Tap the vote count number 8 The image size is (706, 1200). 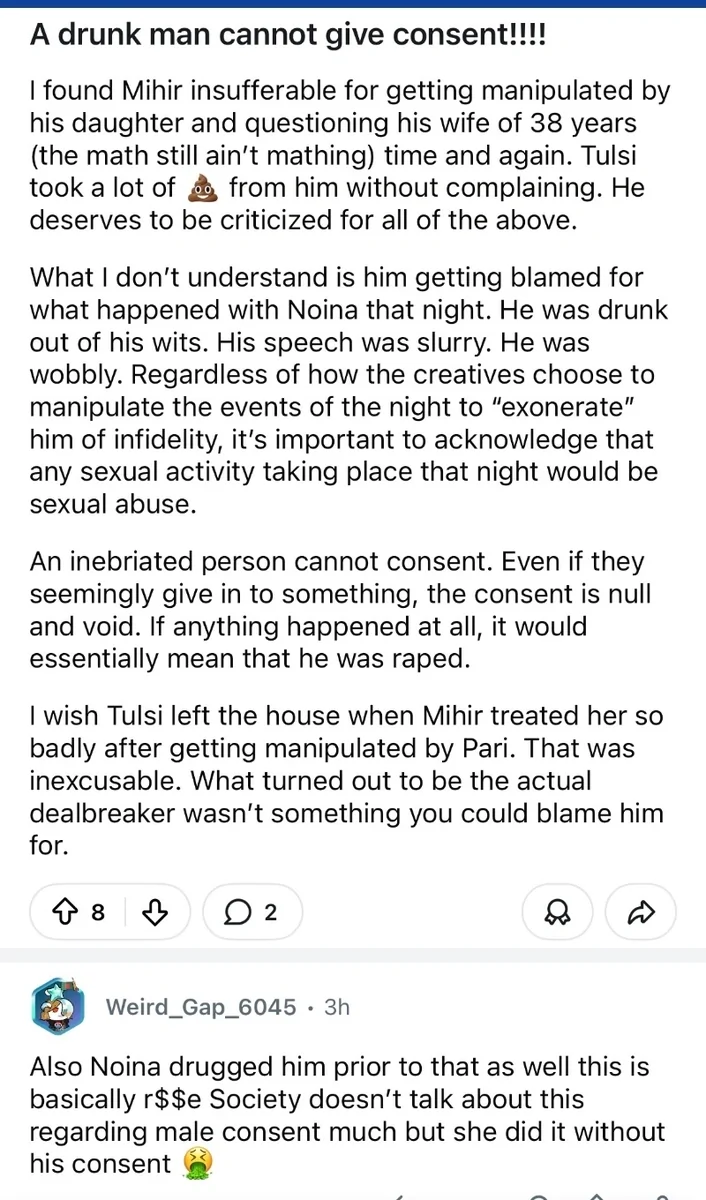click(x=98, y=912)
